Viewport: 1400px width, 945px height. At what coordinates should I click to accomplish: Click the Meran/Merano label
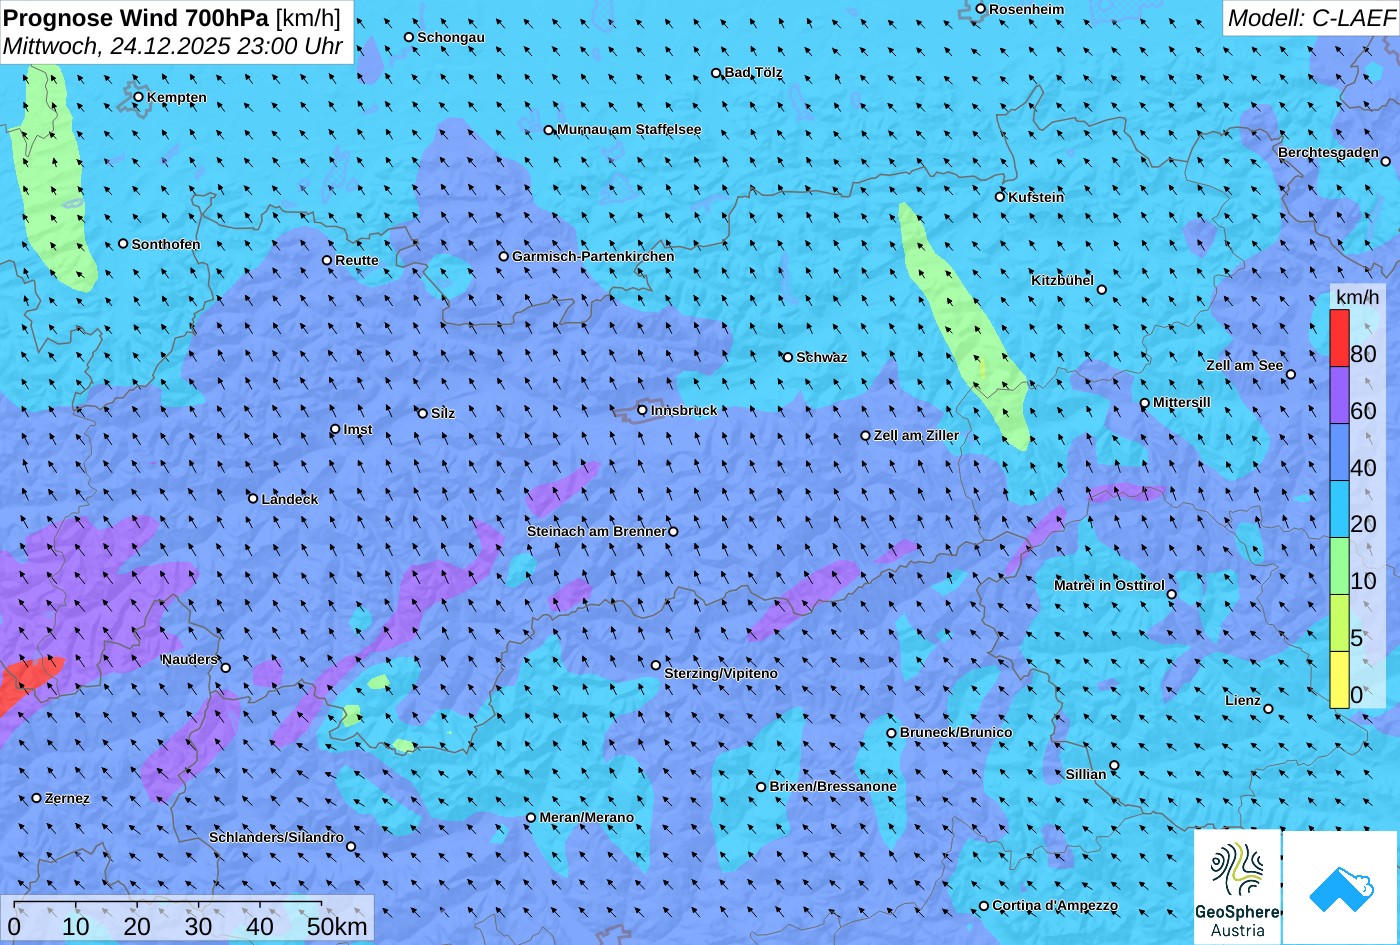click(587, 817)
